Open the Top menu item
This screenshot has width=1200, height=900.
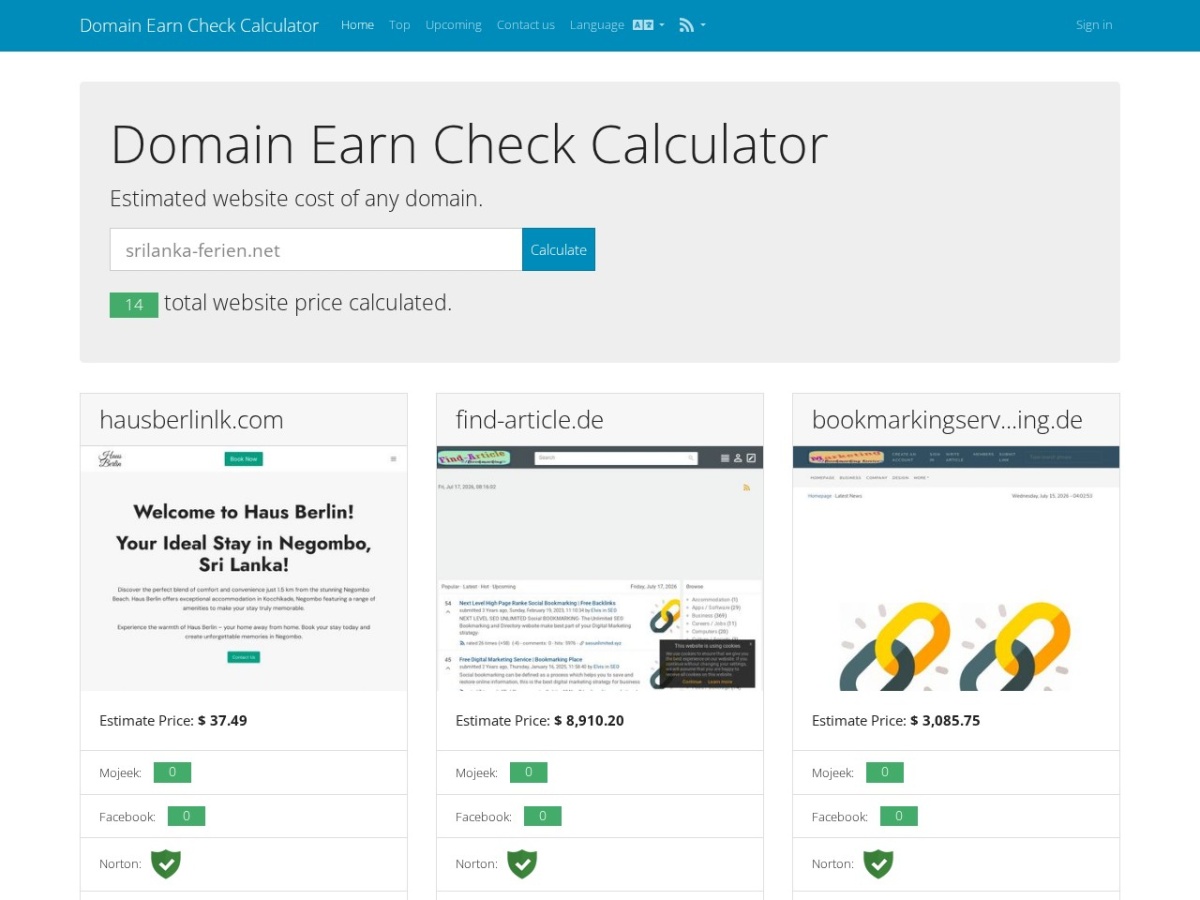(x=400, y=25)
